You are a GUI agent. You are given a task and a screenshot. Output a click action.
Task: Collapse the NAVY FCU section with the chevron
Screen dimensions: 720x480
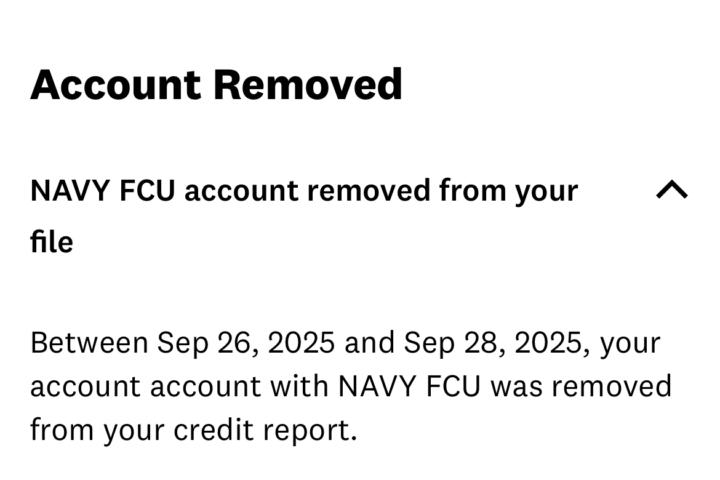tap(671, 190)
